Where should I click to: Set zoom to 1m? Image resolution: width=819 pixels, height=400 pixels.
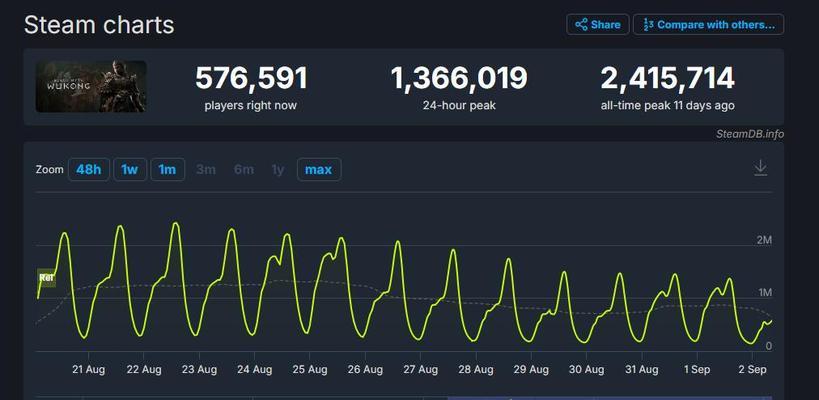168,170
